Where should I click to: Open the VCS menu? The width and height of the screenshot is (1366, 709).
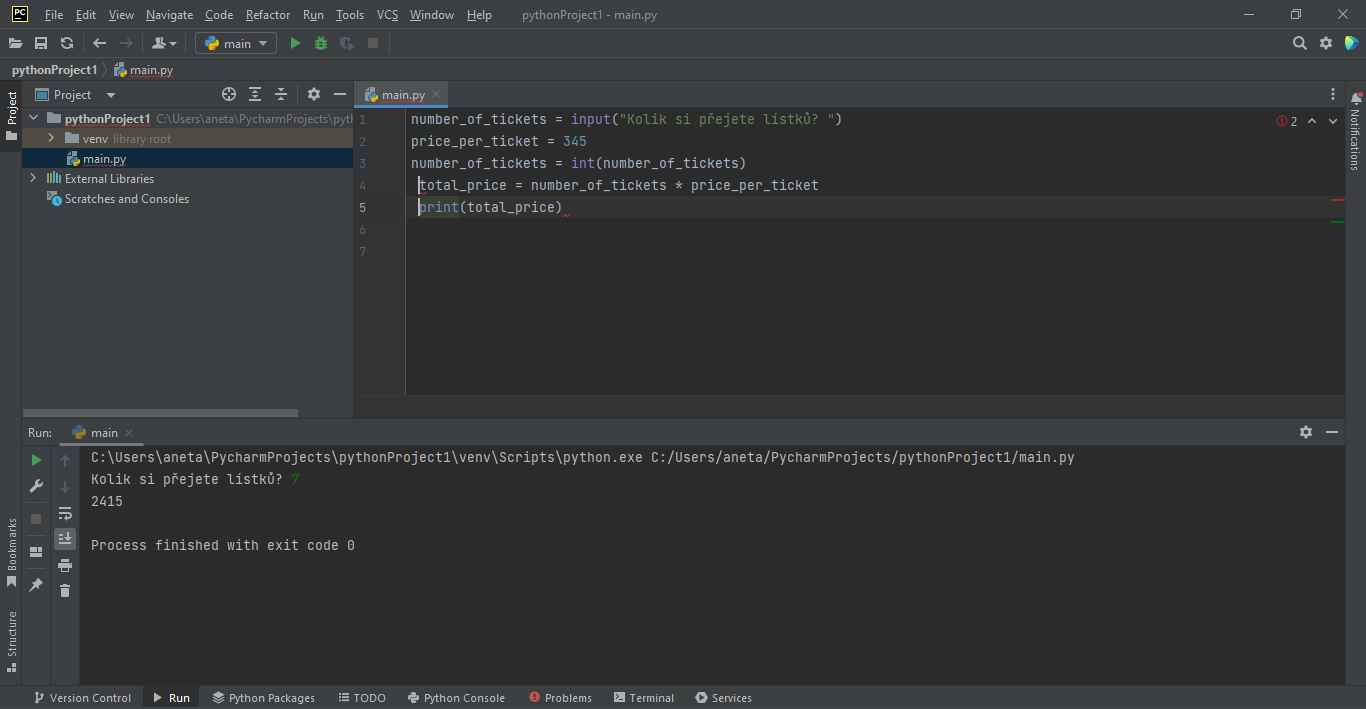pos(387,15)
